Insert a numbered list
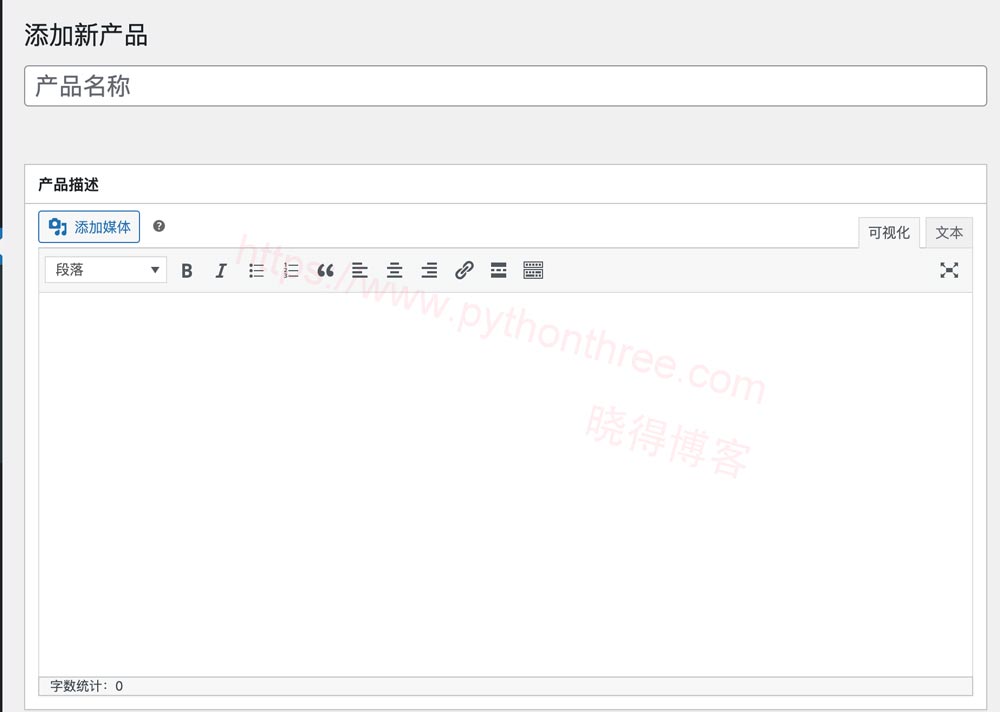Screen dimensions: 1000x712 pos(291,270)
